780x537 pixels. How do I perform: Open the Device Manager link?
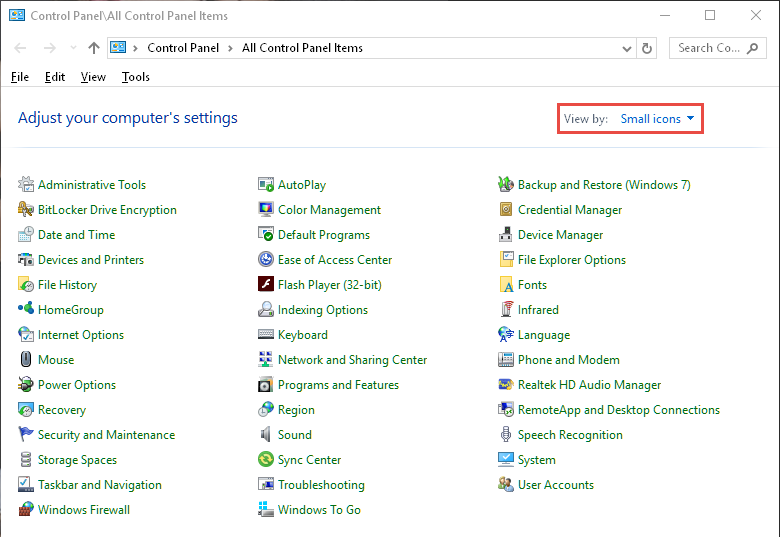coord(560,235)
